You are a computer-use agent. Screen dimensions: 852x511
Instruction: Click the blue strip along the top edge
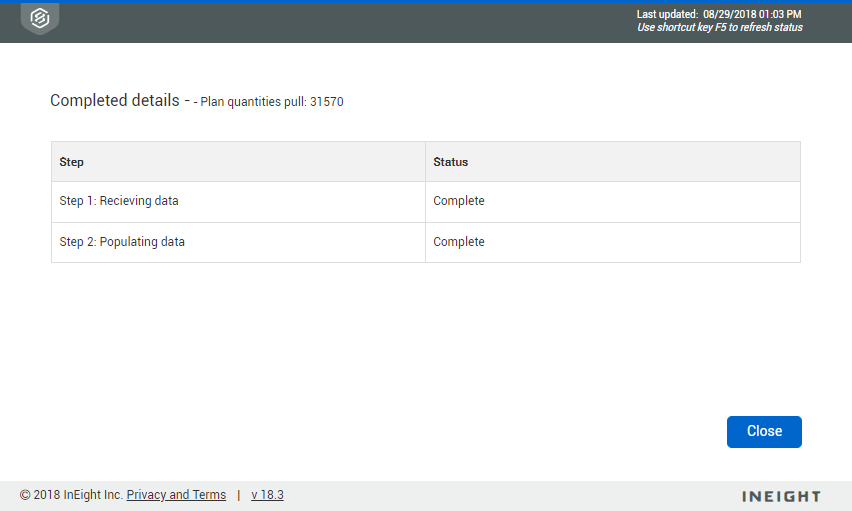click(426, 2)
